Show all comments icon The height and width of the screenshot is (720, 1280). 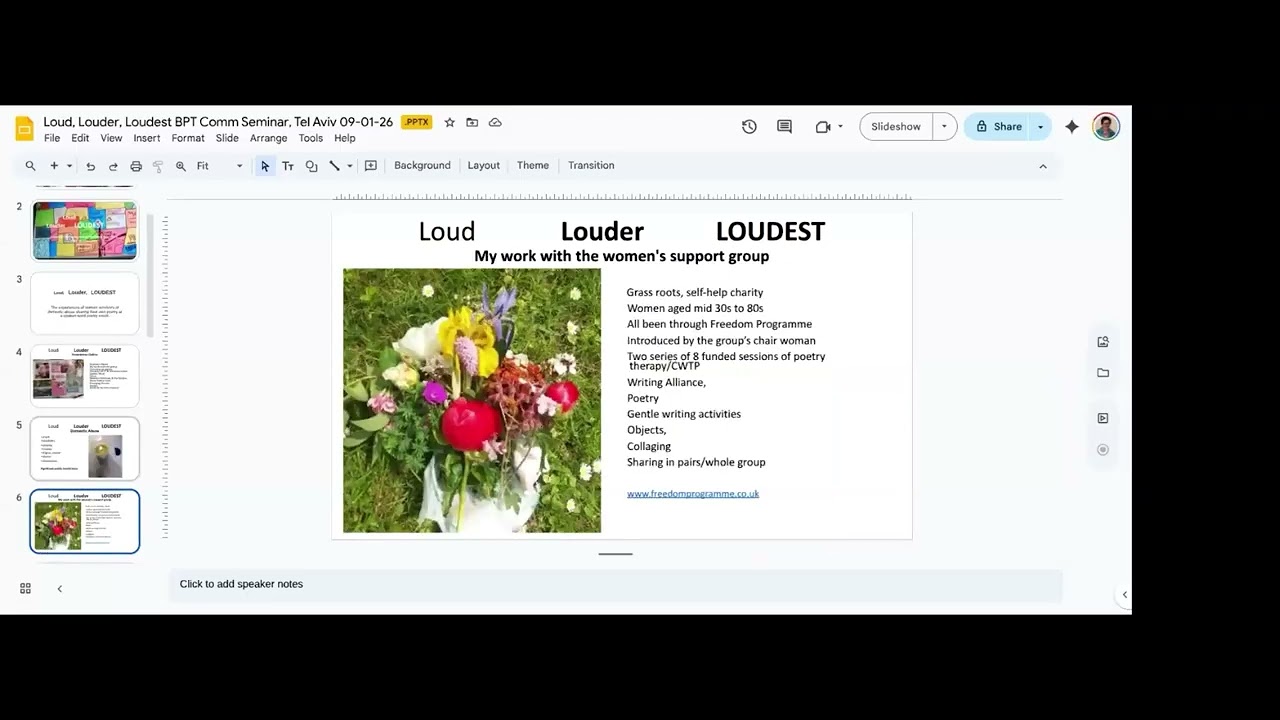(784, 127)
